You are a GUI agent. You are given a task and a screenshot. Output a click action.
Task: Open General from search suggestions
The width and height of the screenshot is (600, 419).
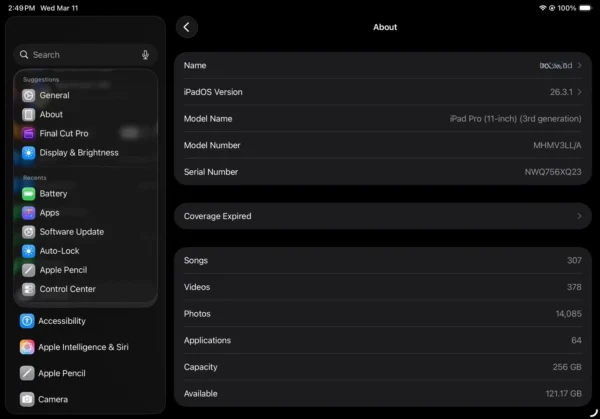tap(54, 96)
